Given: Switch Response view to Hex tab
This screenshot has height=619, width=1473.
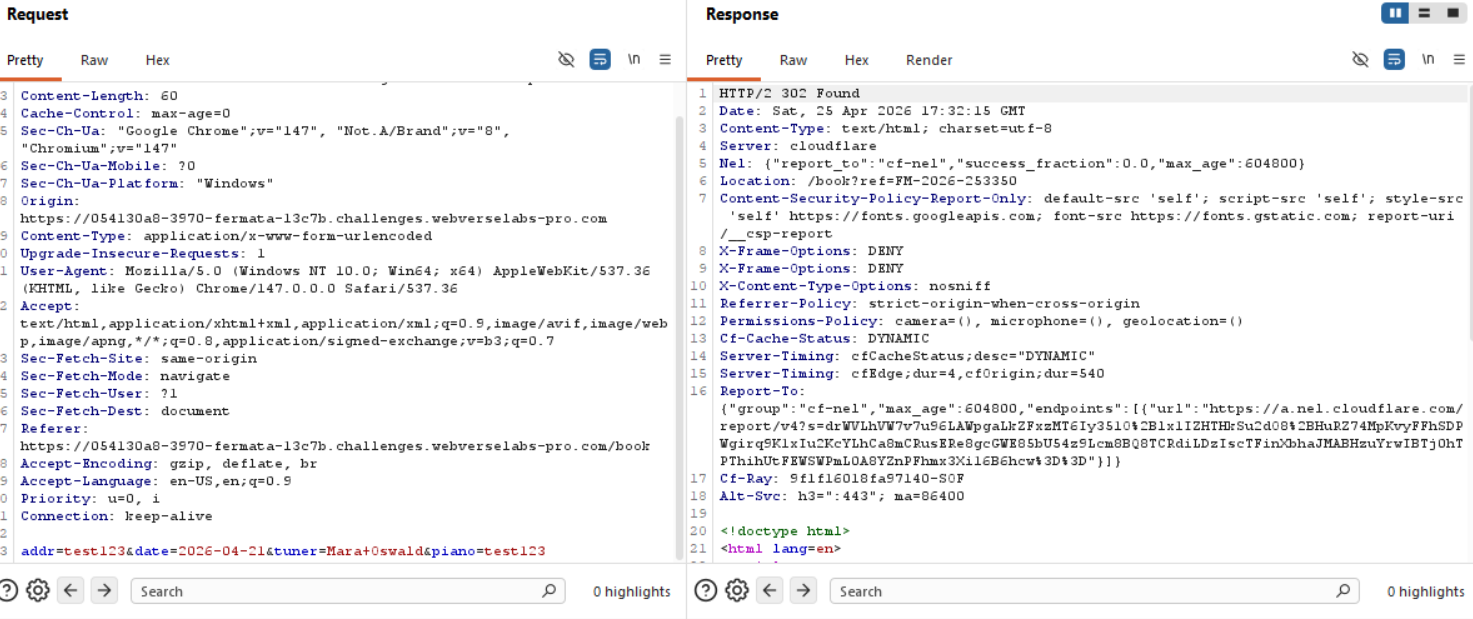Looking at the screenshot, I should [856, 60].
